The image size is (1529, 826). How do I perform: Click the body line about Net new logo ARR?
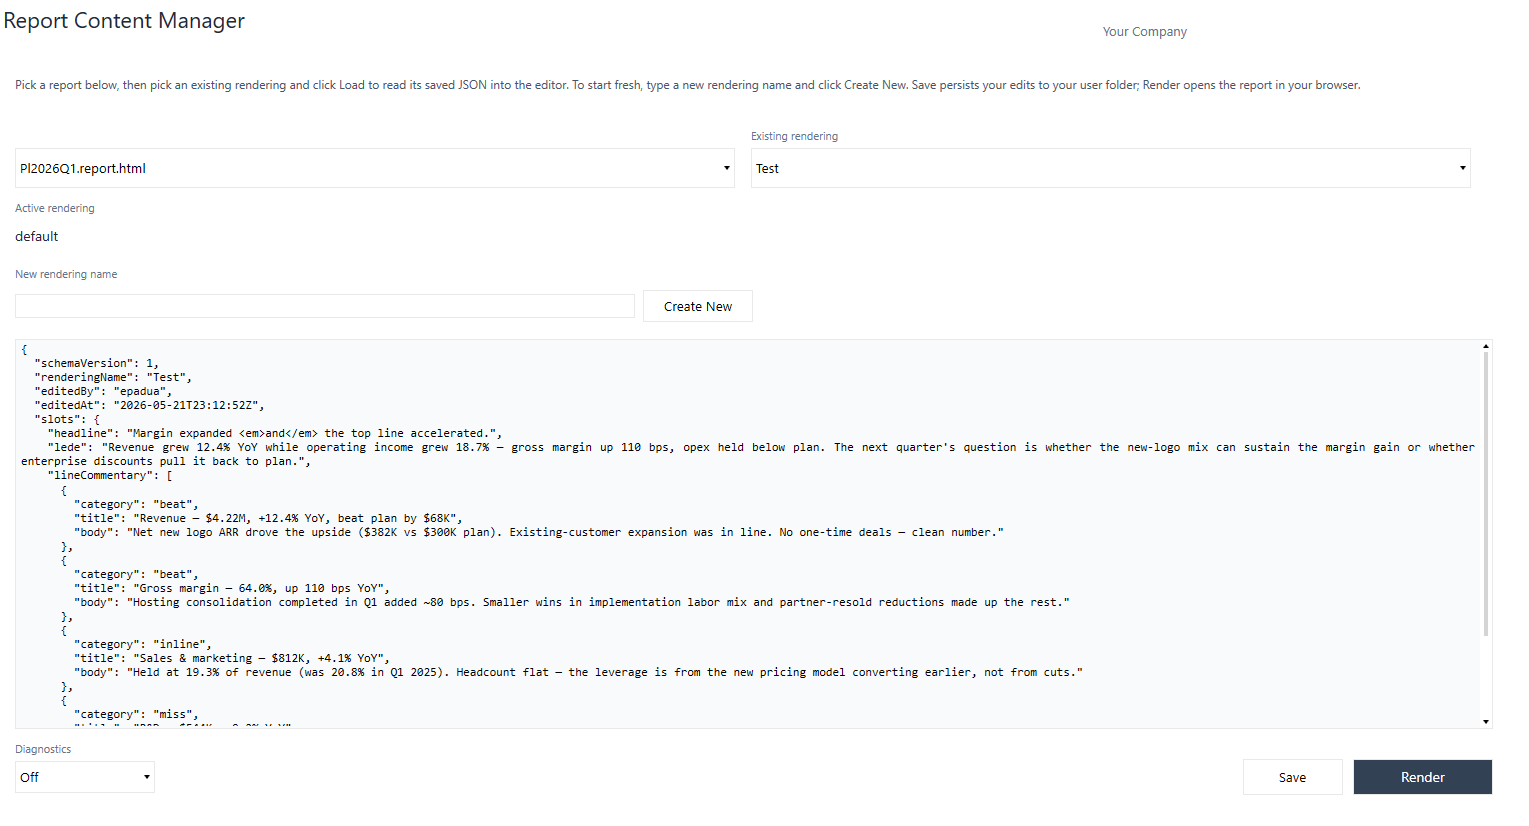point(539,532)
